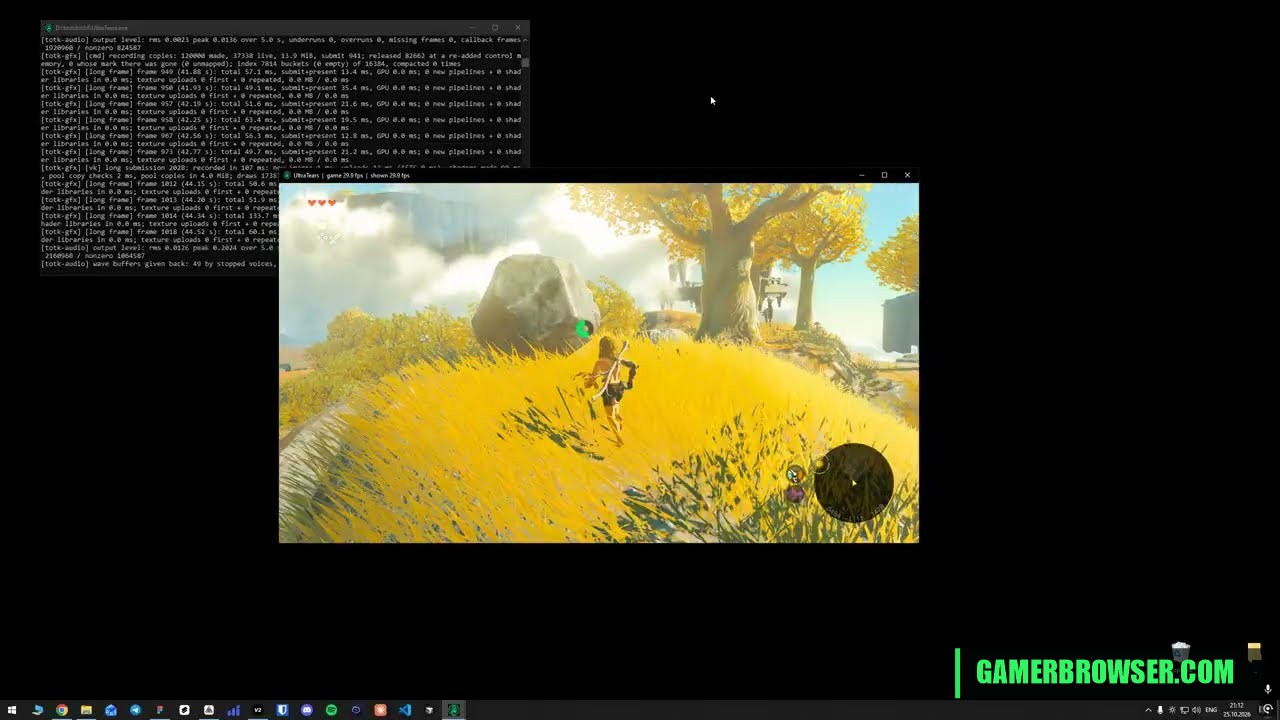Viewport: 1280px width, 720px height.
Task: Click the console scrollbar's up arrow
Action: pos(525,40)
